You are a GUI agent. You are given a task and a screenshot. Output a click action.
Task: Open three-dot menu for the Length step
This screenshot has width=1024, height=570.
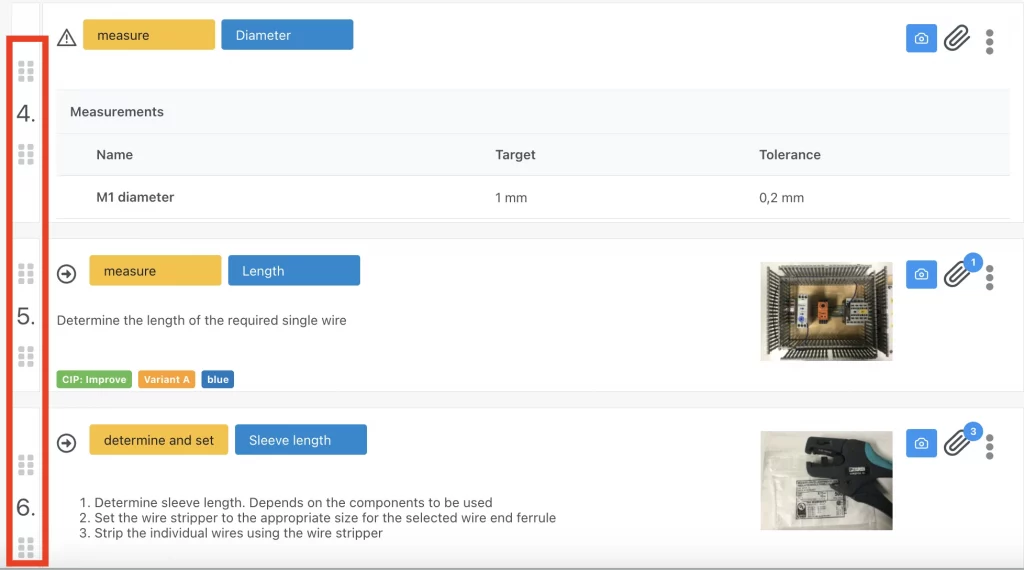coord(989,277)
